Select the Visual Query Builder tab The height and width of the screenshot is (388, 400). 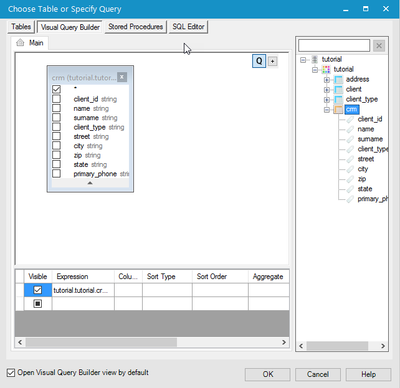pyautogui.click(x=70, y=27)
